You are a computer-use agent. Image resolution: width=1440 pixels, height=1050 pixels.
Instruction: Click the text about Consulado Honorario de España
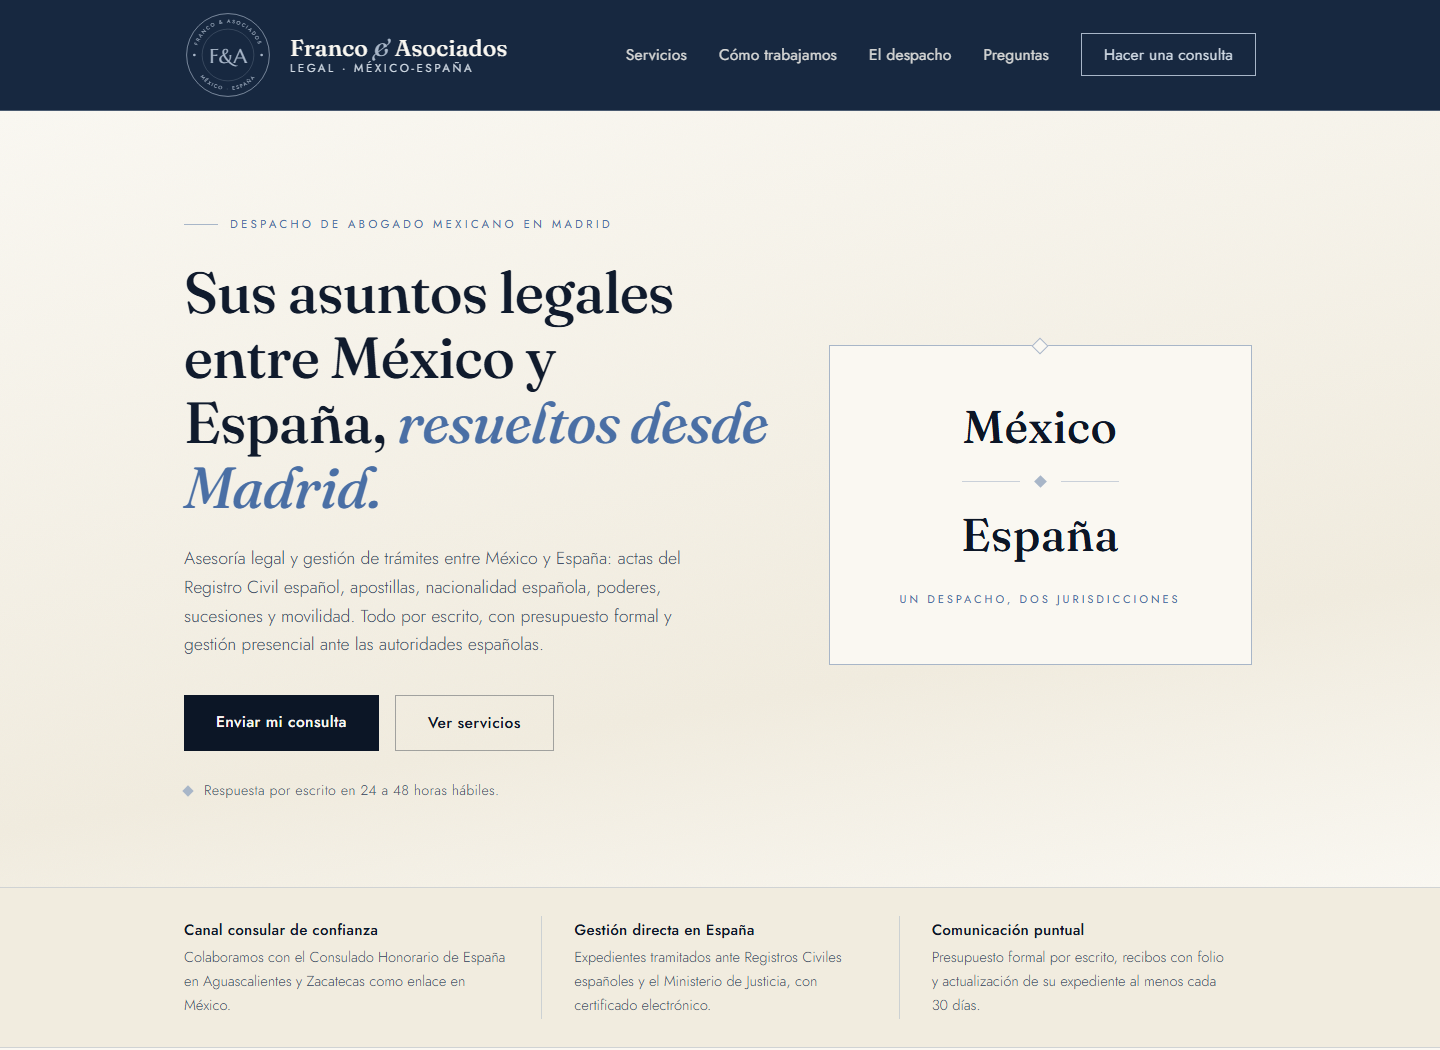[345, 981]
